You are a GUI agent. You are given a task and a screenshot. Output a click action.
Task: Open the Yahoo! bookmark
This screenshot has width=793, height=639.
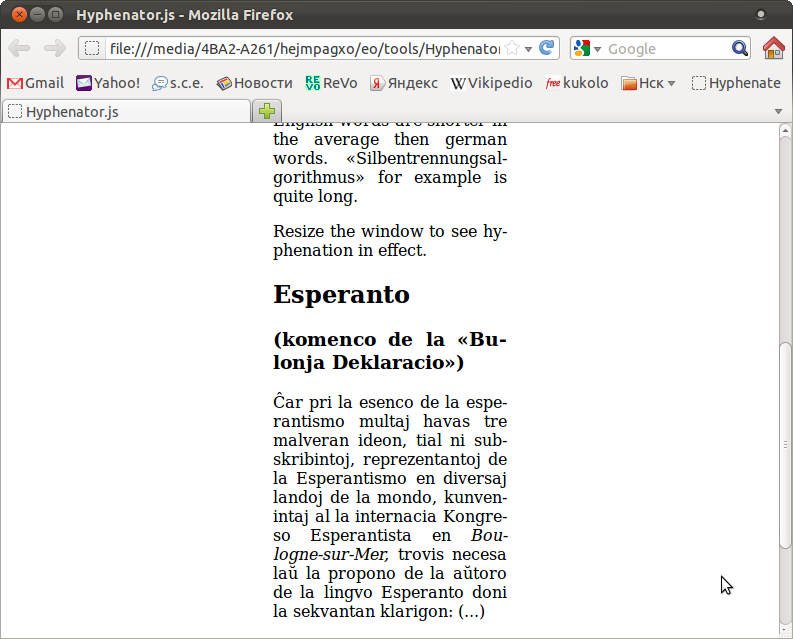coord(108,83)
